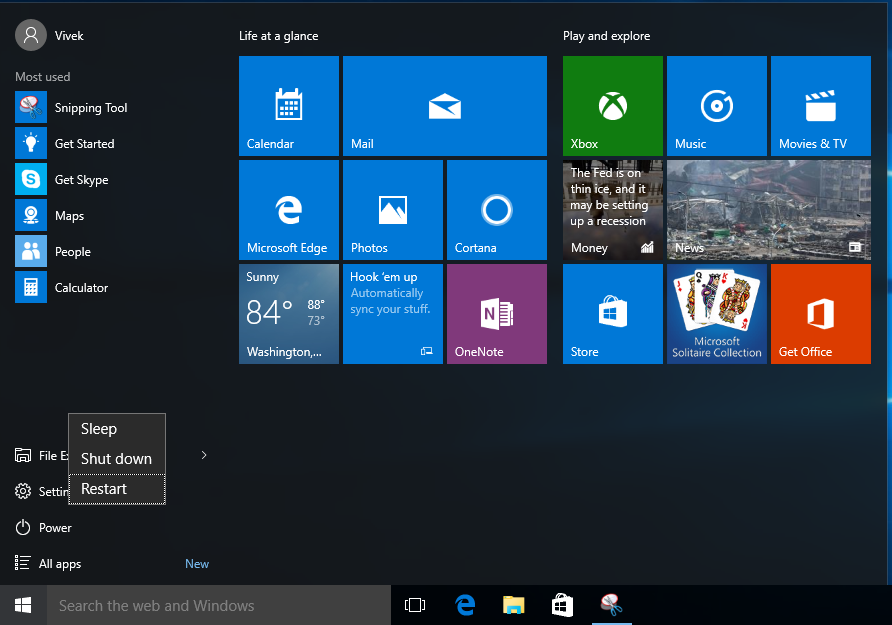Image resolution: width=892 pixels, height=625 pixels.
Task: Click the Get Skype icon
Action: pos(31,179)
